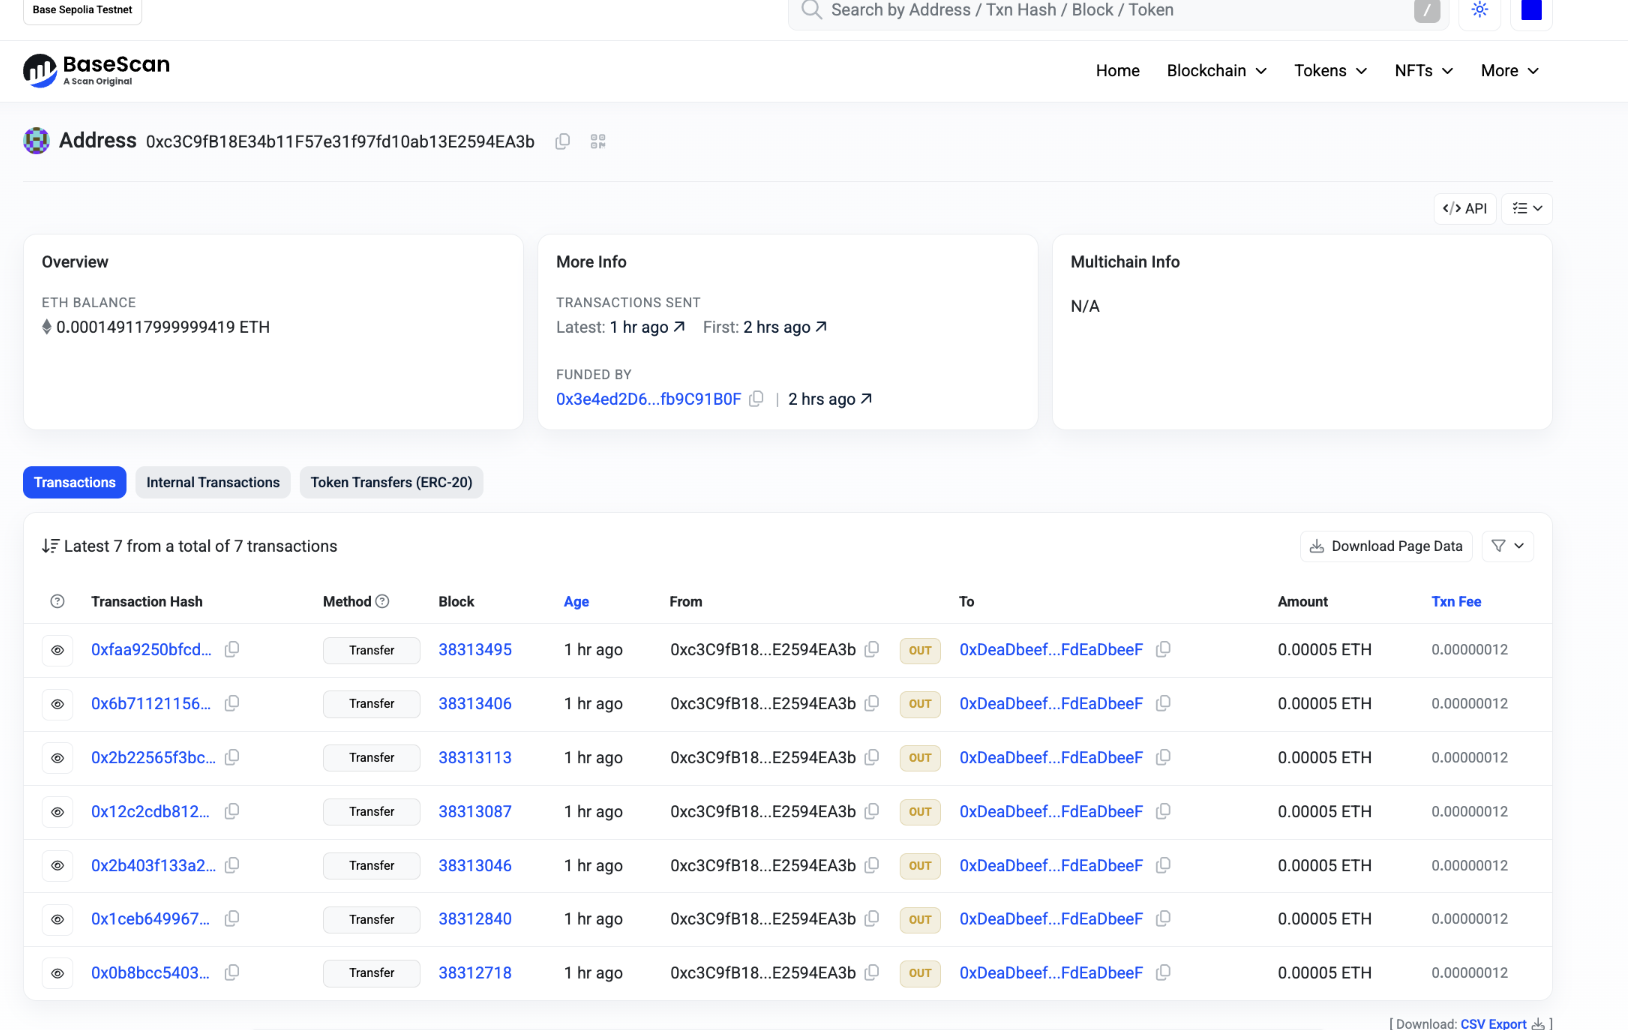The height and width of the screenshot is (1030, 1628).
Task: Click the BaseScan logo
Action: click(95, 70)
